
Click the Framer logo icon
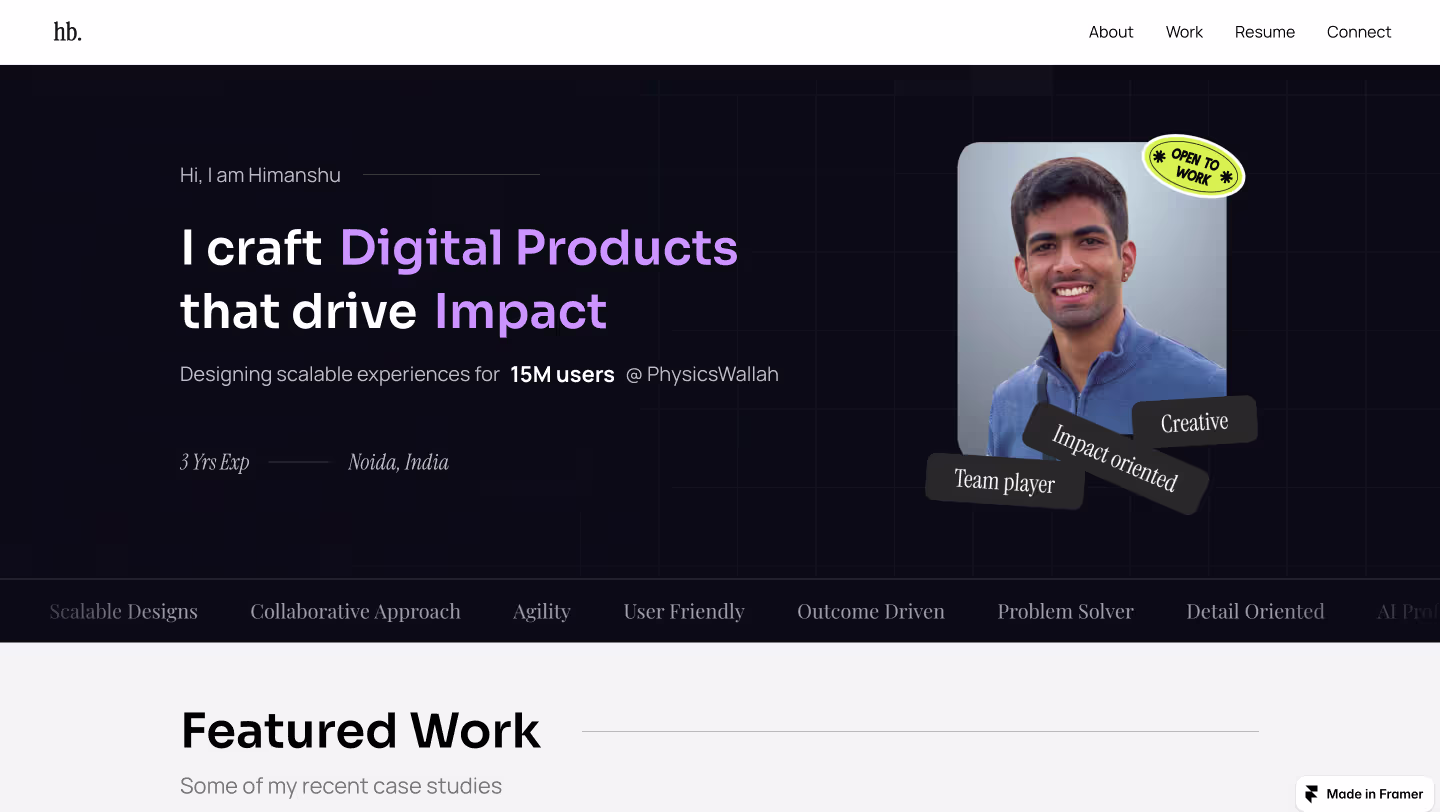[1312, 794]
